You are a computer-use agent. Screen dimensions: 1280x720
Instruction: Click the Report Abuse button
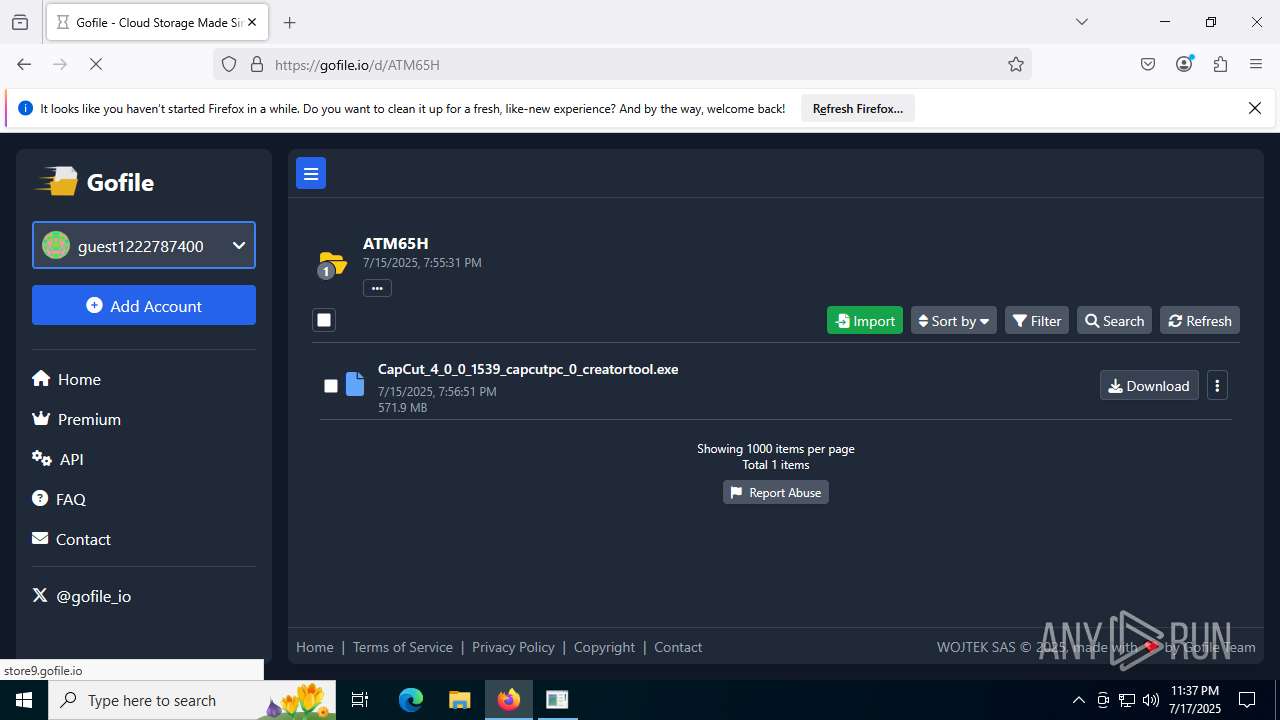click(x=776, y=492)
